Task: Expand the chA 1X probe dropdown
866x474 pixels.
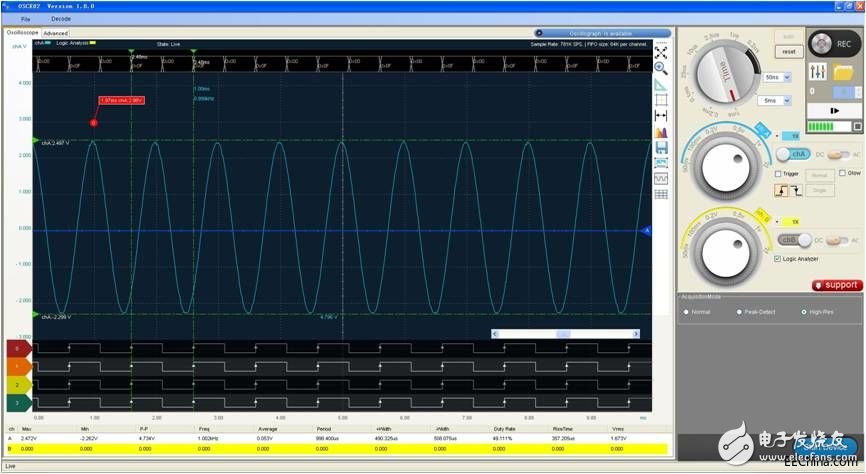Action: click(793, 134)
